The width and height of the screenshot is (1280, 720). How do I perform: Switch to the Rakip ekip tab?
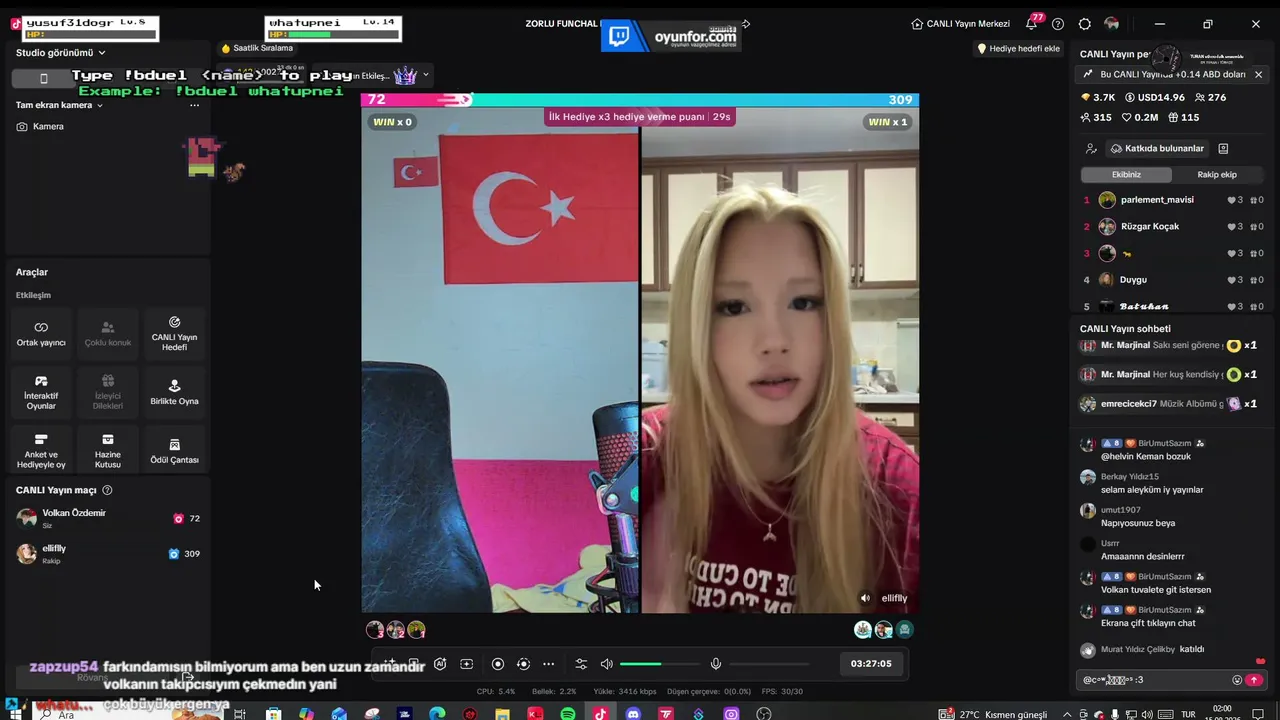tap(1217, 174)
